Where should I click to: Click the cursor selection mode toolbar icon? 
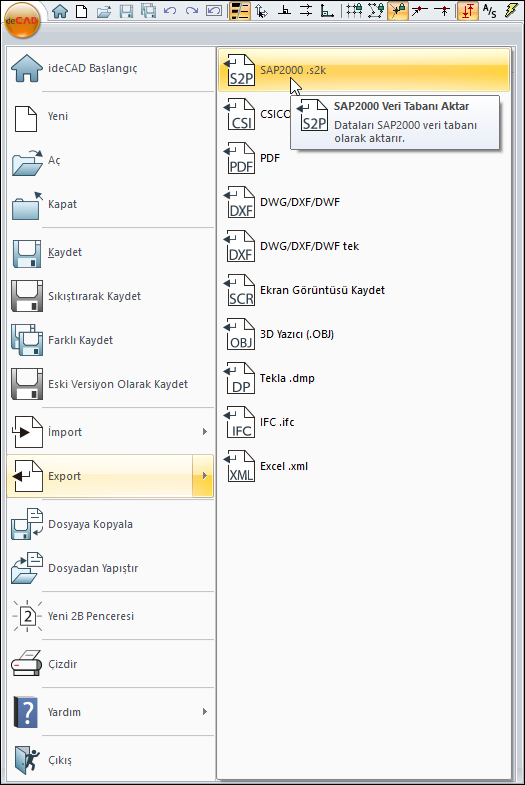[x=261, y=11]
